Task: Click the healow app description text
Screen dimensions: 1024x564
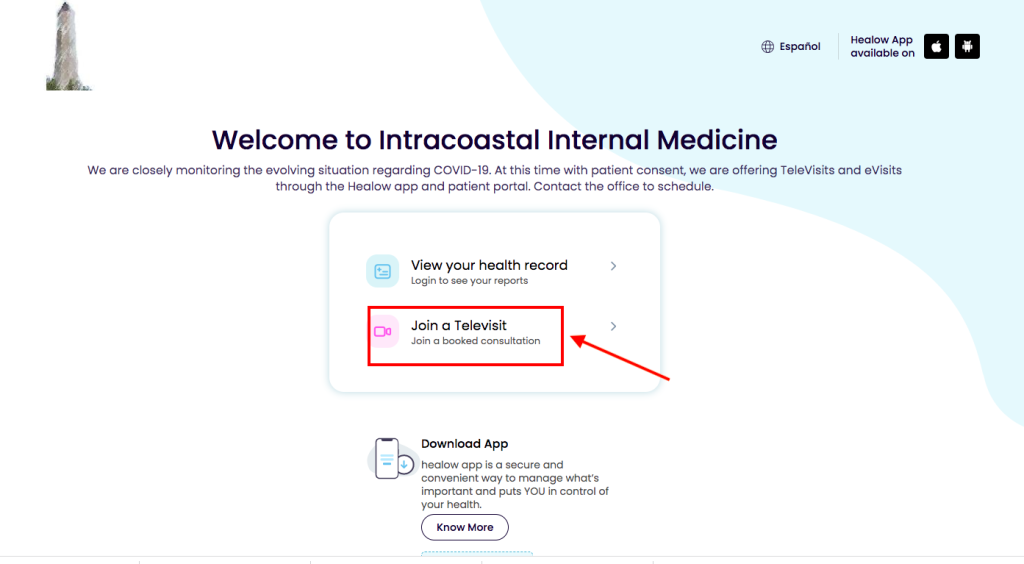Action: [x=515, y=484]
